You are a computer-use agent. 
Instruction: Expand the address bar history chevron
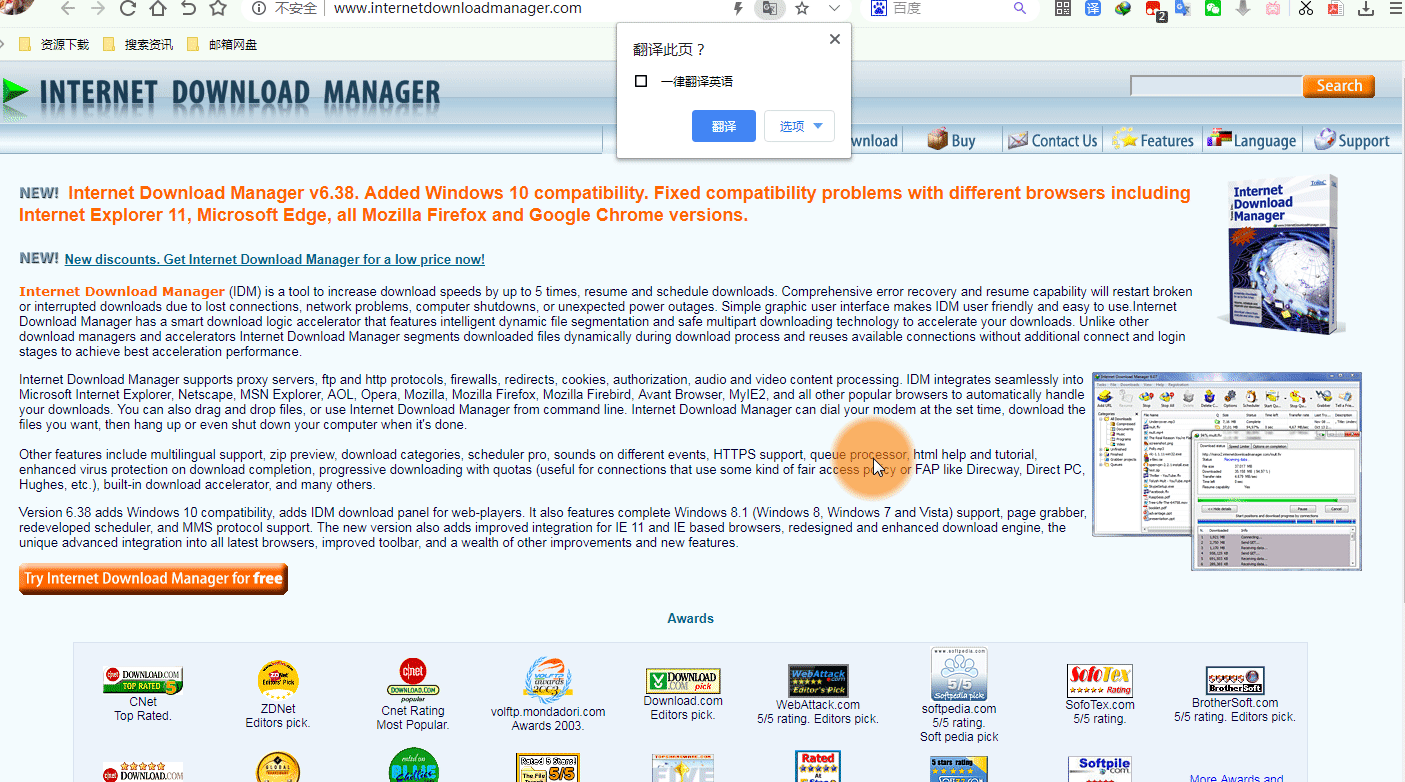tap(834, 8)
